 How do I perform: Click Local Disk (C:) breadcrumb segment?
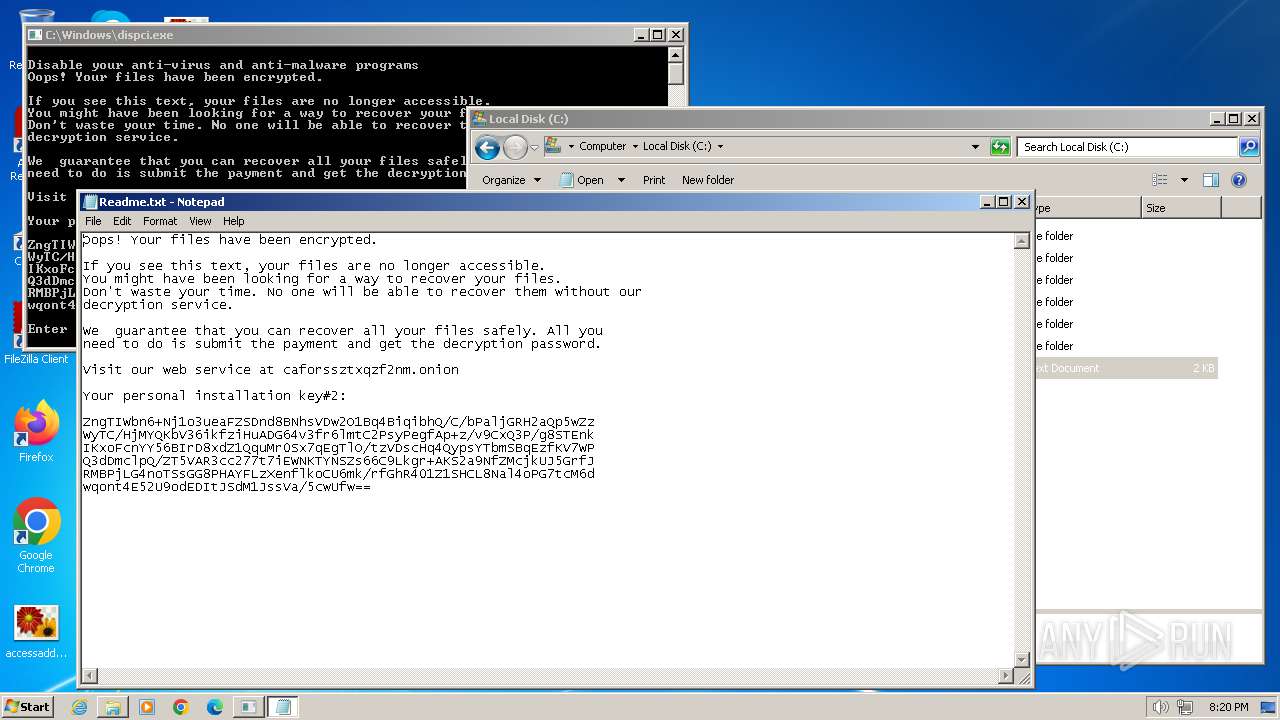677,146
